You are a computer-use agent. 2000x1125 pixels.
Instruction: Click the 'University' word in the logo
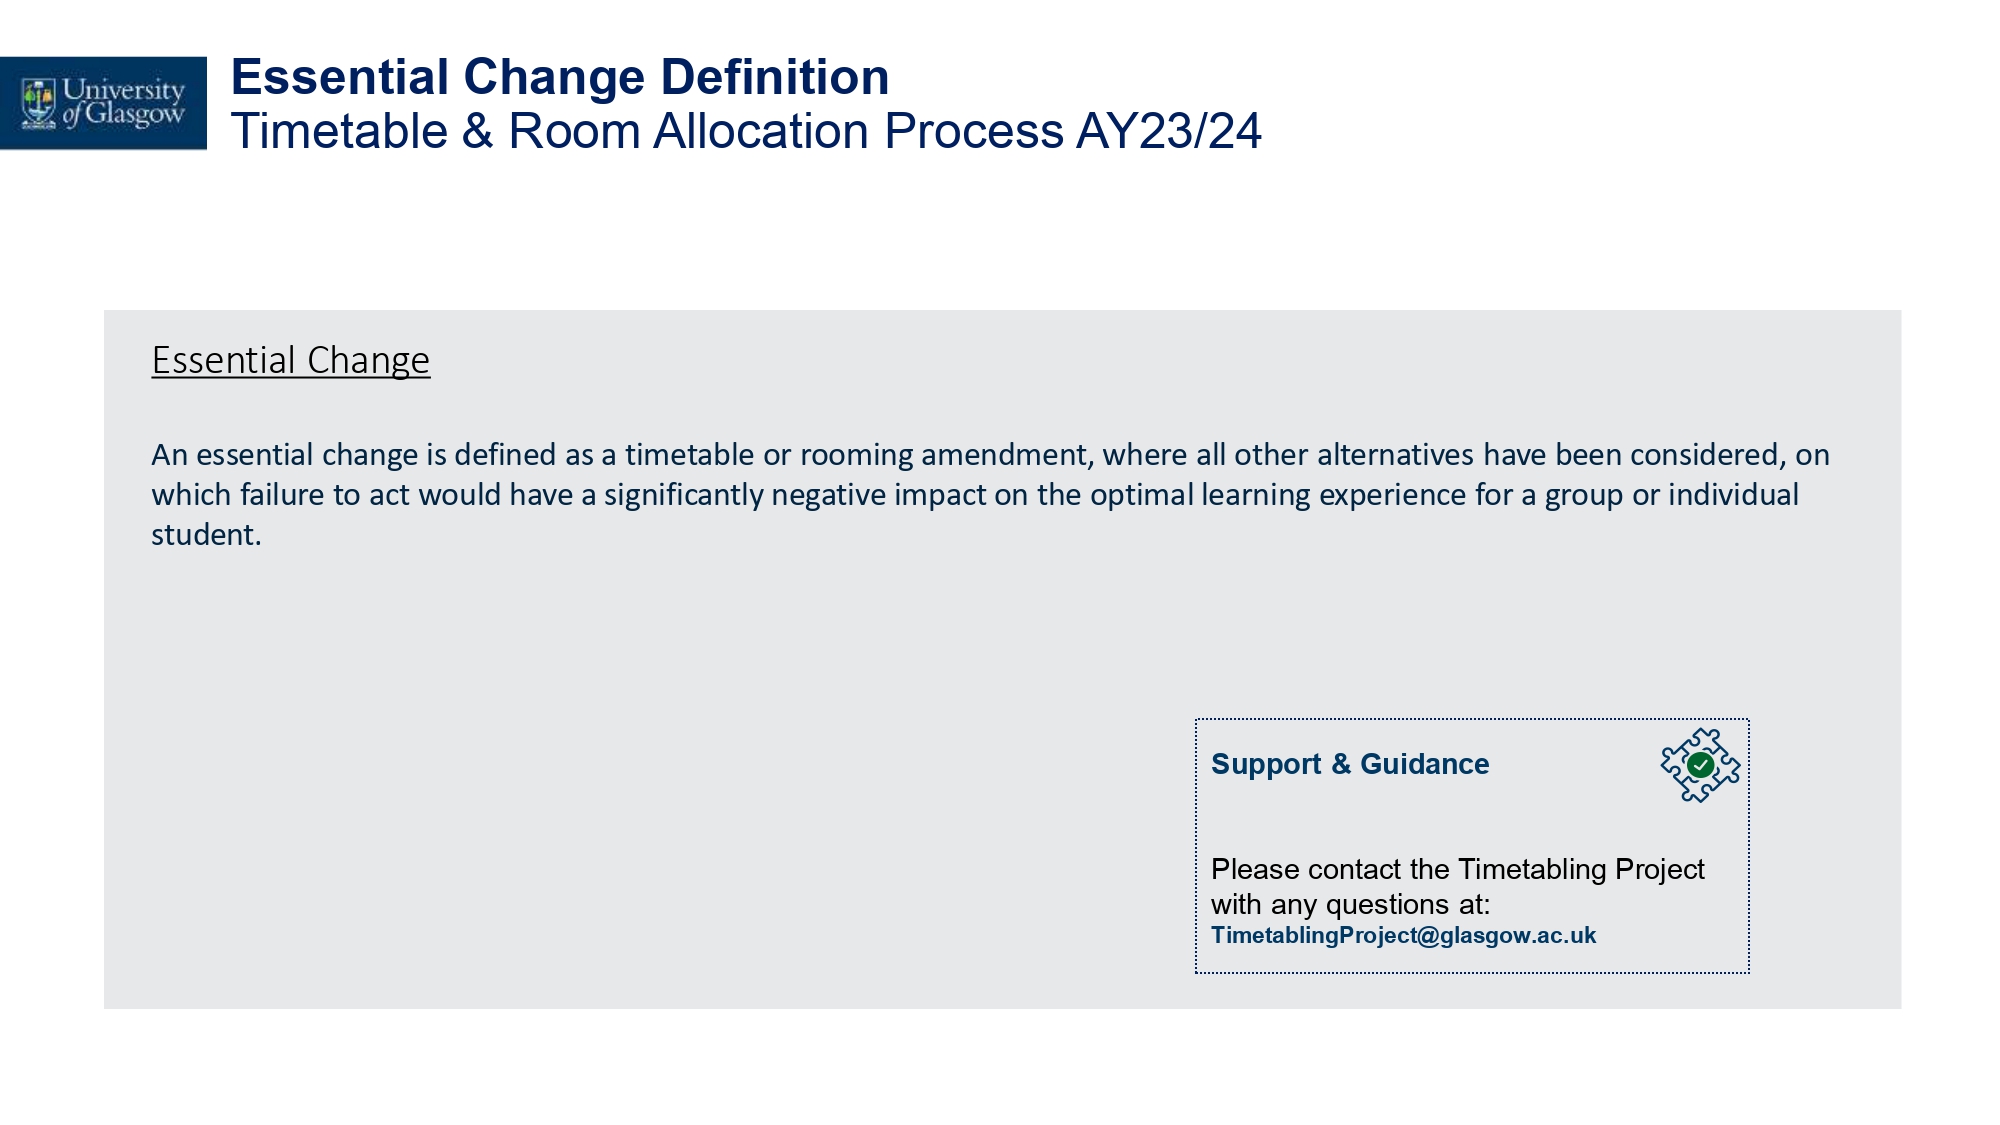click(124, 90)
